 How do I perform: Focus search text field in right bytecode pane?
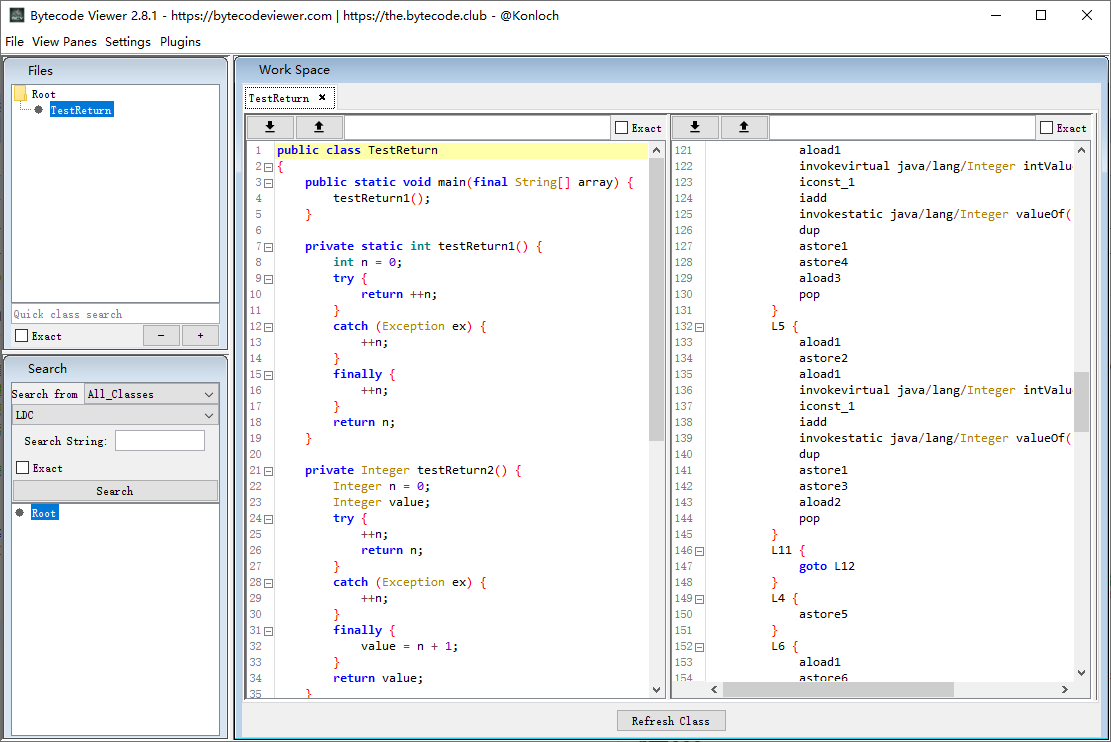click(902, 128)
